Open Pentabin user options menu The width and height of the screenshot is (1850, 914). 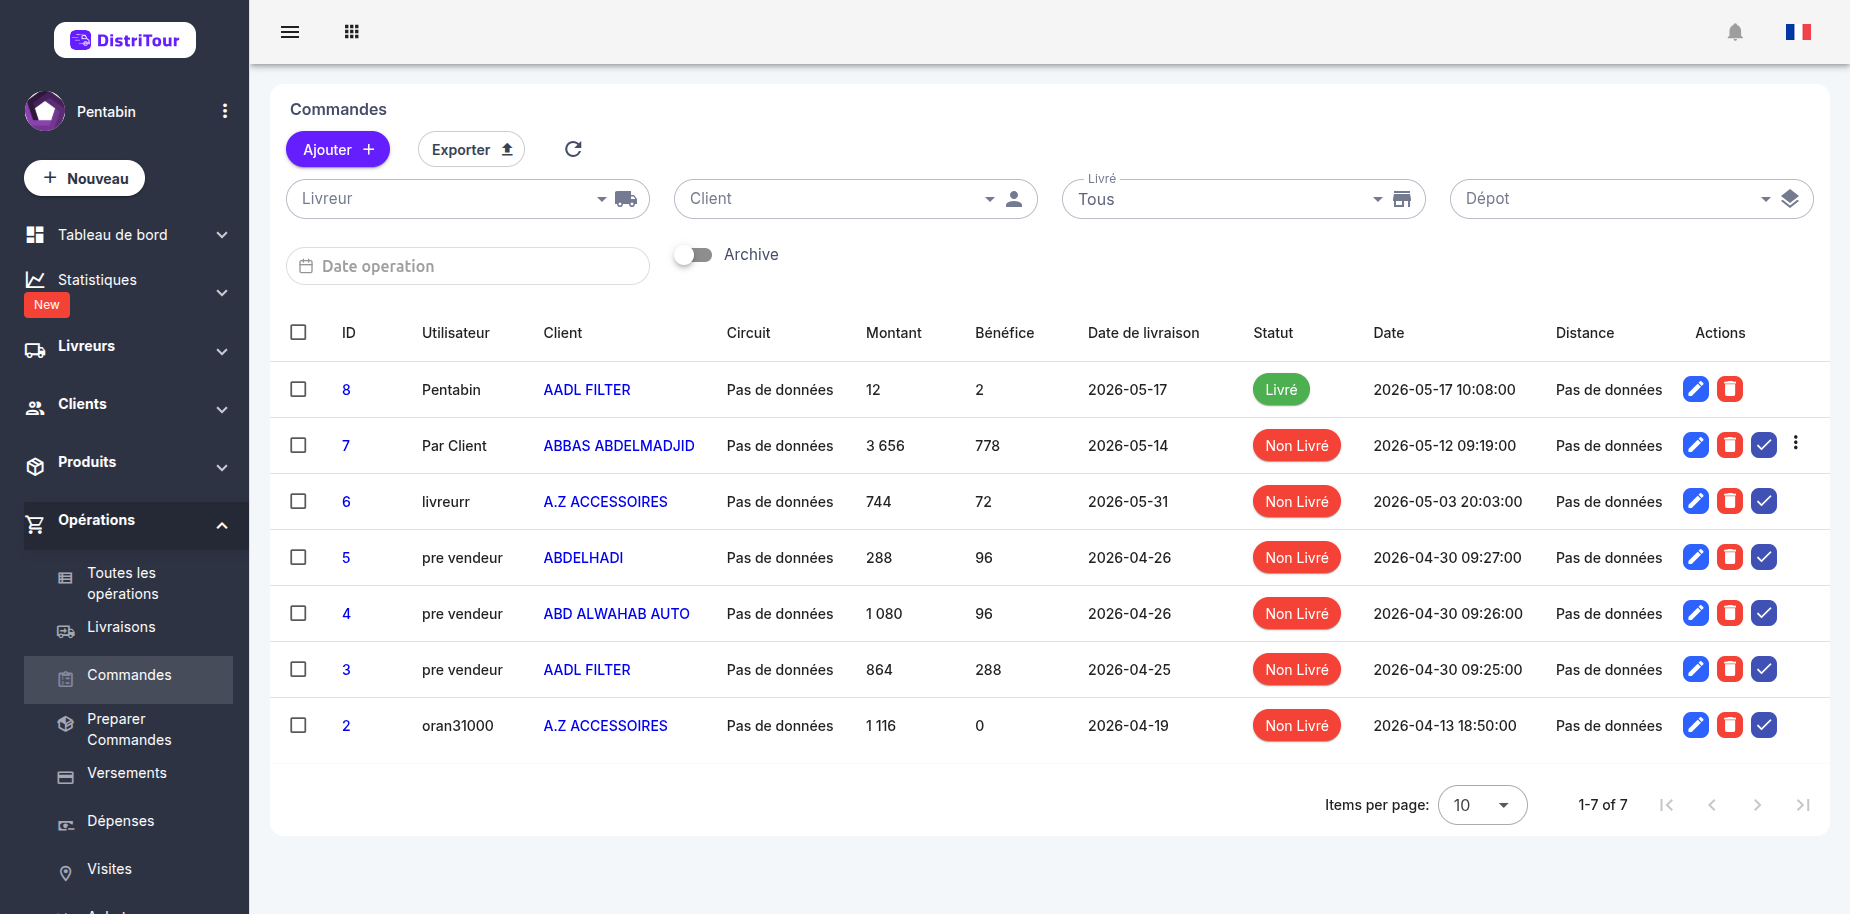point(225,111)
